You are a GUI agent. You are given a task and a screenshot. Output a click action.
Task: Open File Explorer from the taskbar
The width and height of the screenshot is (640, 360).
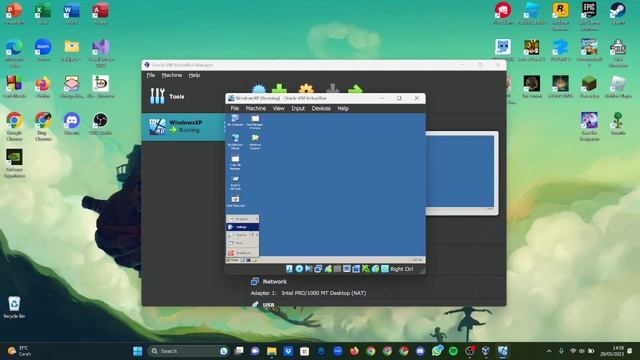271,351
